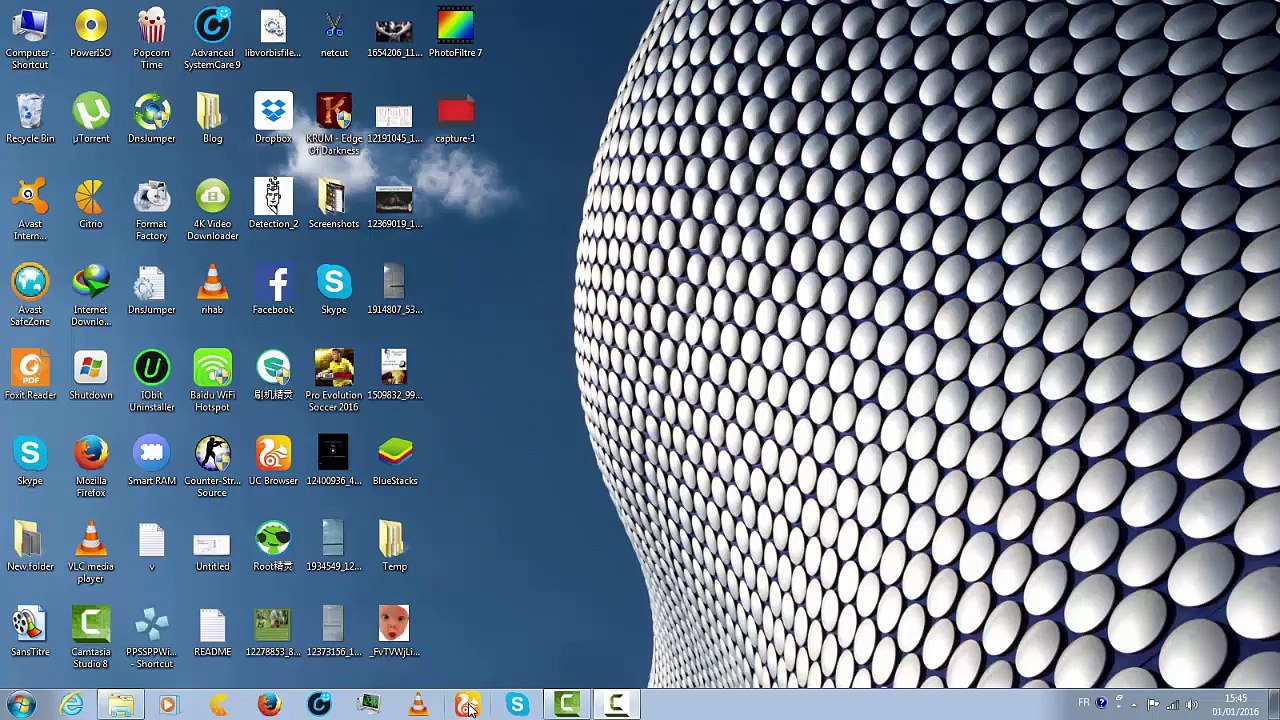
Task: Select the Detection_2 desktop file
Action: pos(273,204)
